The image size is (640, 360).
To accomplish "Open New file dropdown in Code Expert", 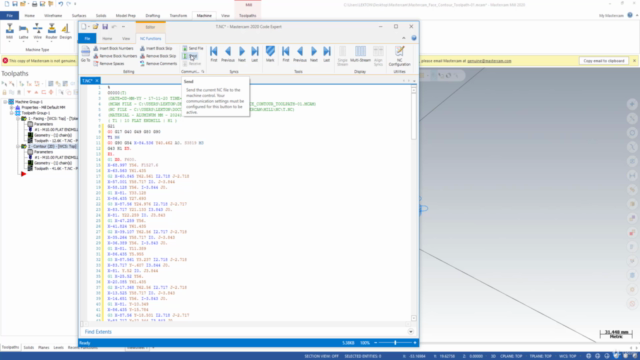I will point(89,27).
